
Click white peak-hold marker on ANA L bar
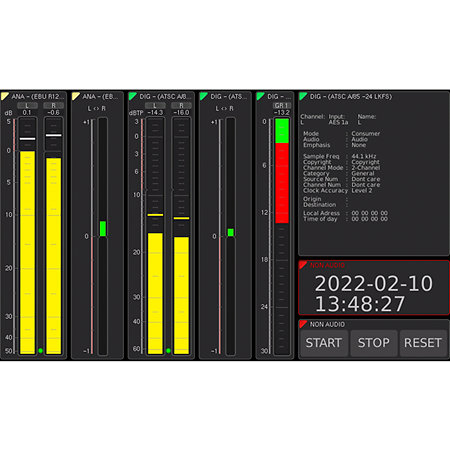(x=27, y=139)
